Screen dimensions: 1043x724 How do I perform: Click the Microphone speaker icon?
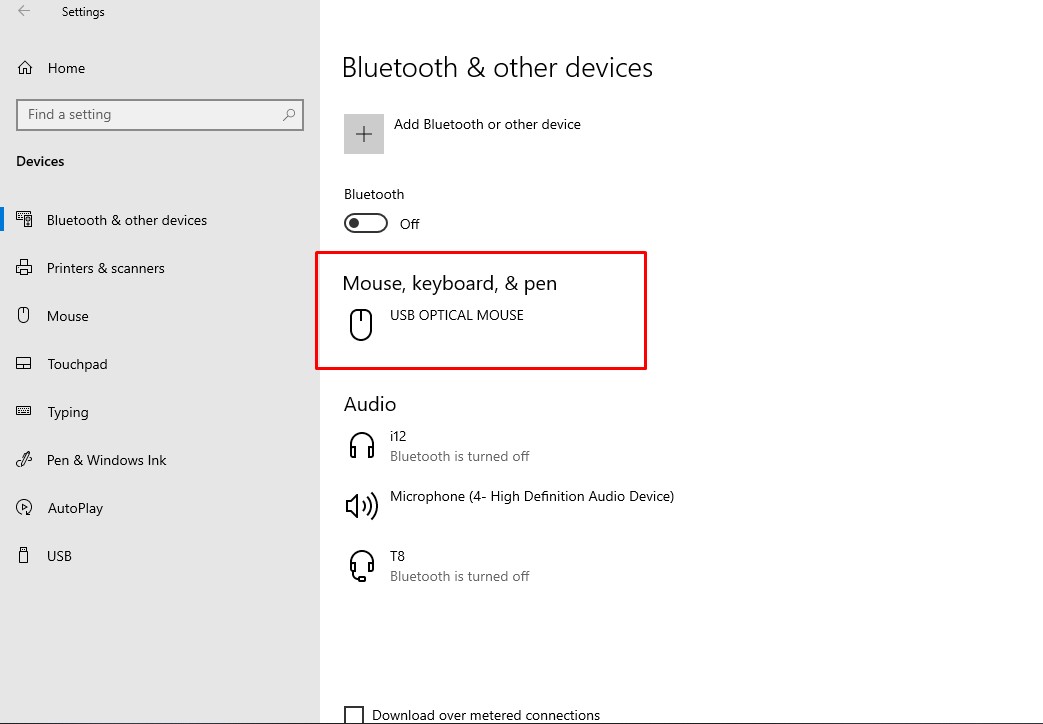[x=362, y=506]
